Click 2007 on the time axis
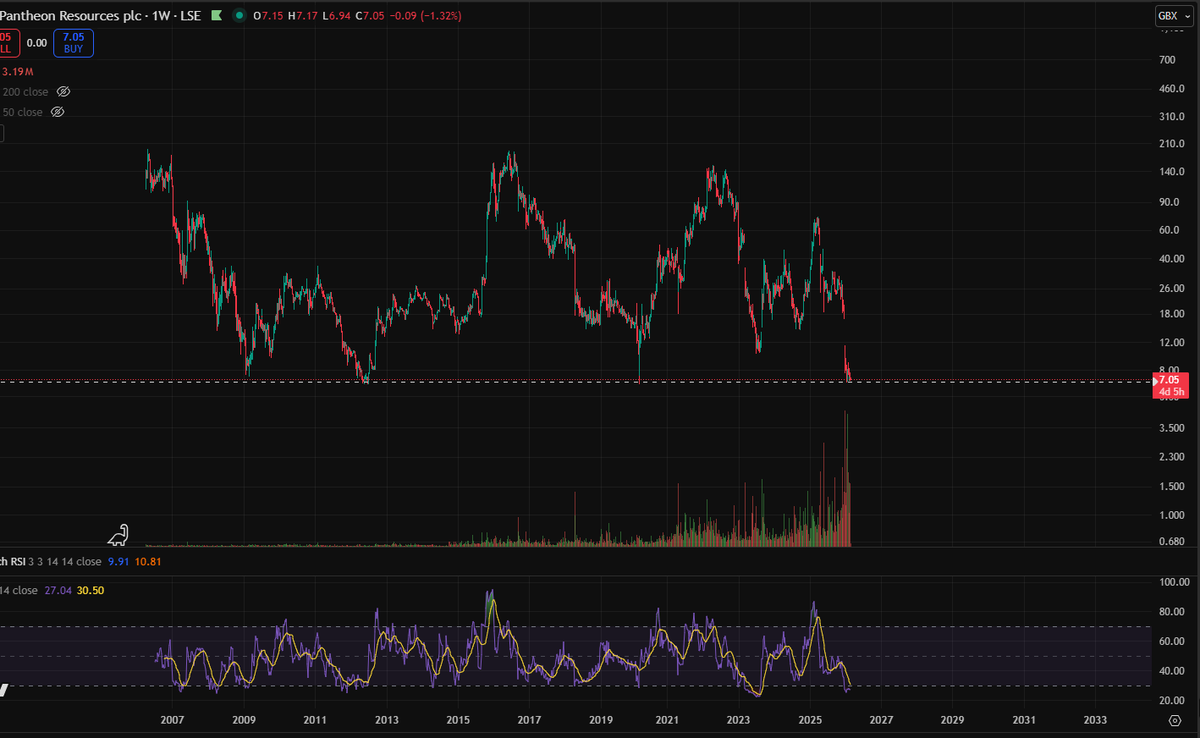This screenshot has height=738, width=1200. pos(172,720)
